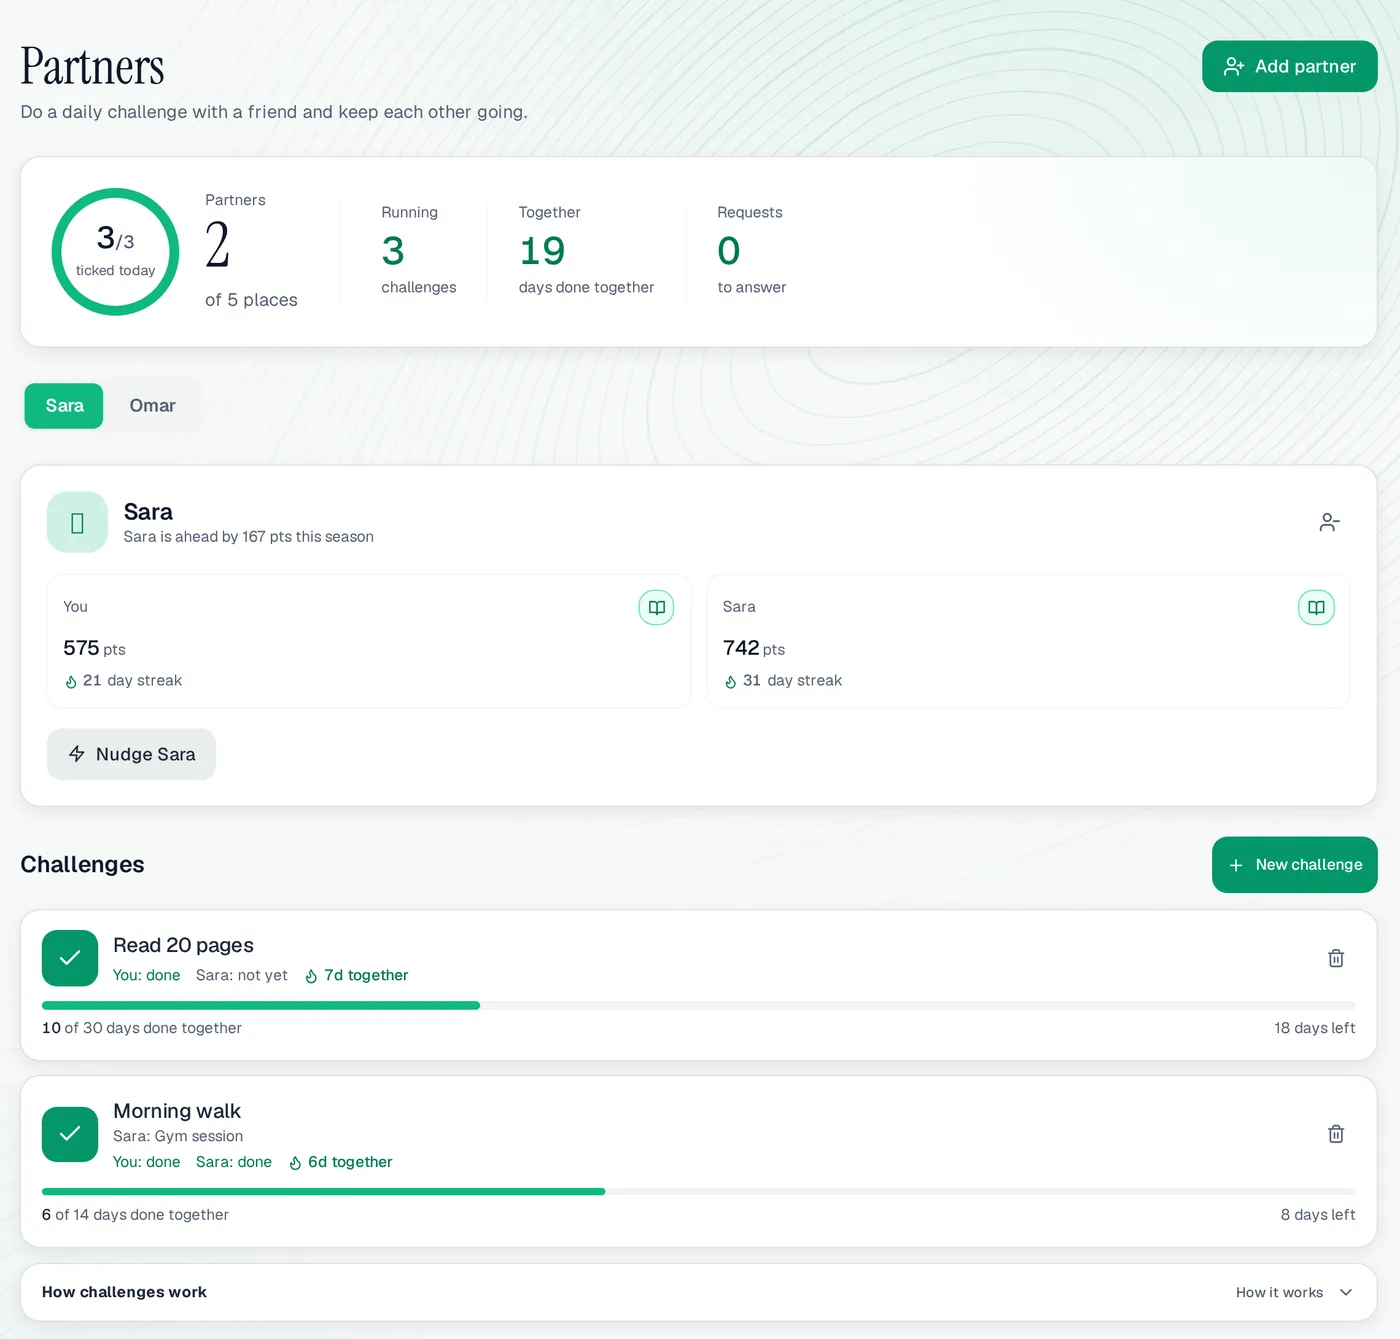Click the 'Sara: not yet' status

tap(241, 975)
